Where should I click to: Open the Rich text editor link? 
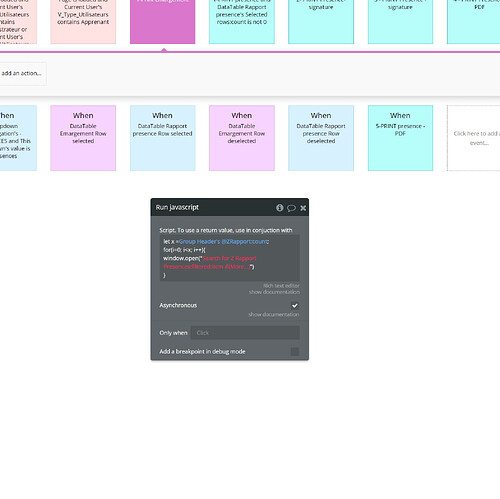[281, 286]
